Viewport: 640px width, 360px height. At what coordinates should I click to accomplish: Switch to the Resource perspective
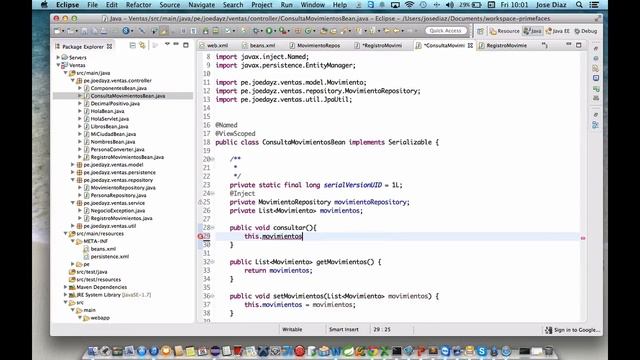click(x=504, y=31)
